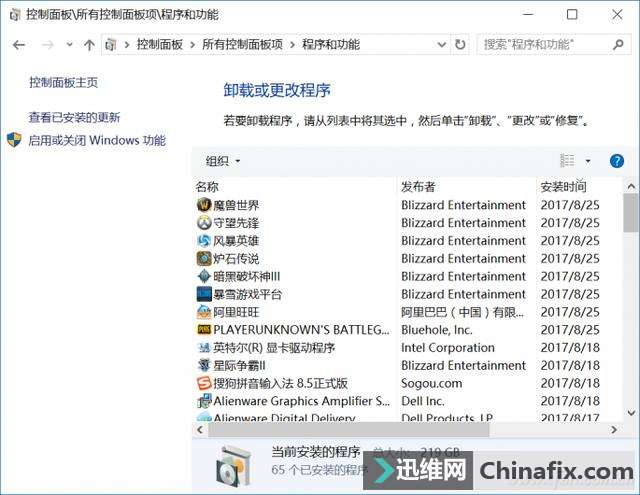Click publisher Bluehole, Inc.
Screen dimensions: 640x495
click(436, 330)
